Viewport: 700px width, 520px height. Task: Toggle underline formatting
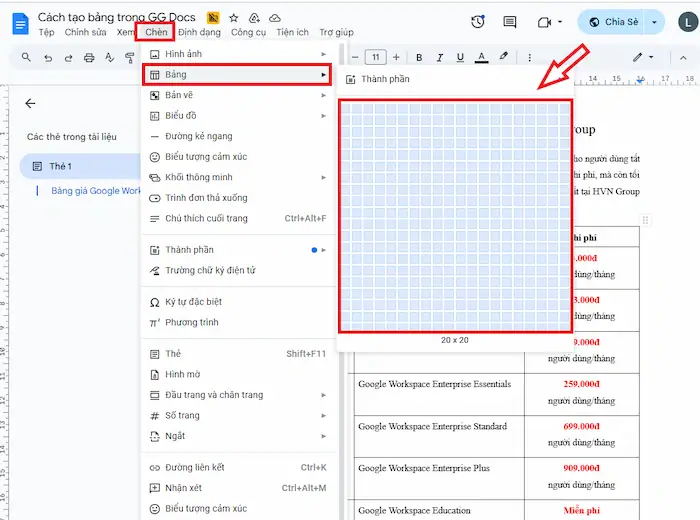[460, 58]
